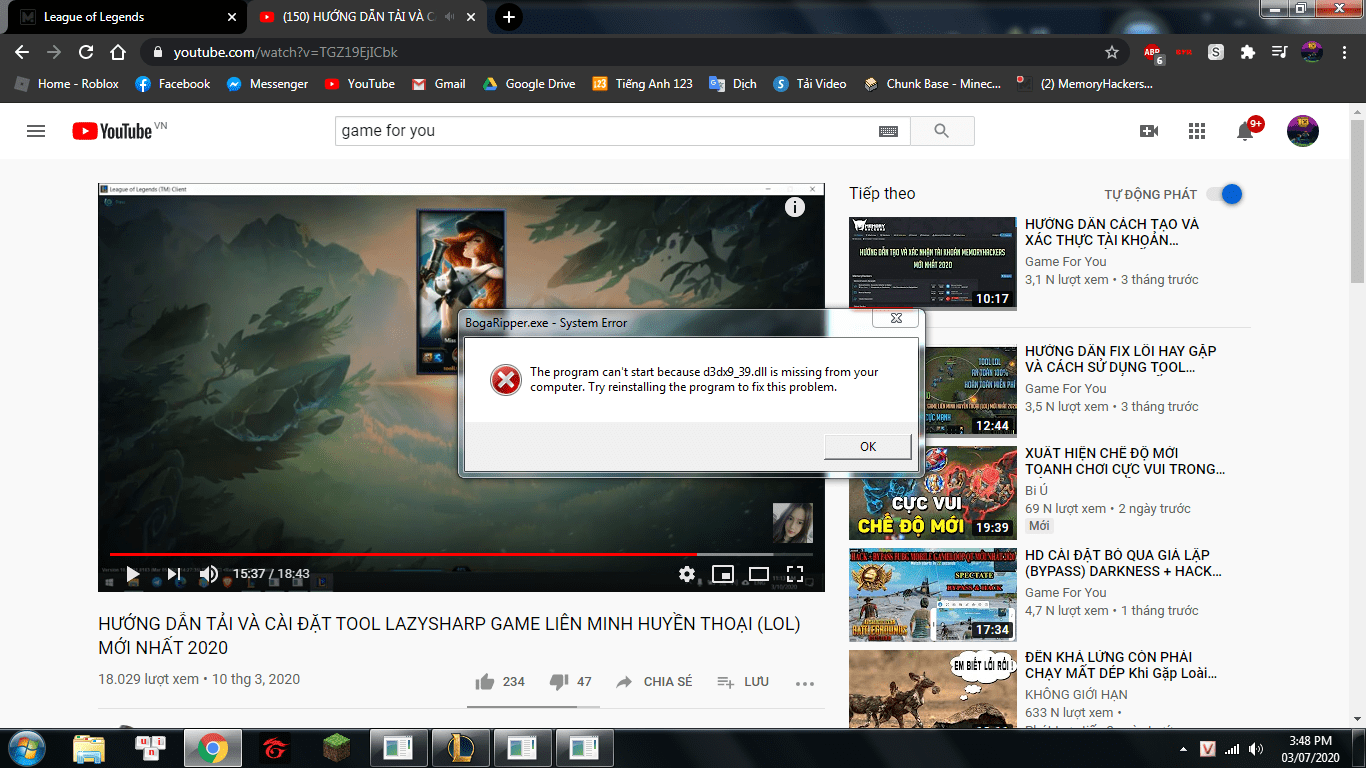Open the Gmail bookmark
This screenshot has width=1366, height=768.
(438, 84)
